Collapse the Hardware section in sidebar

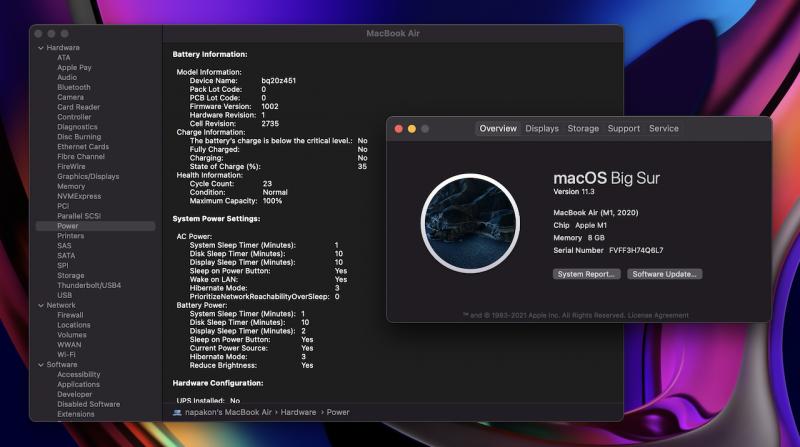(x=41, y=48)
